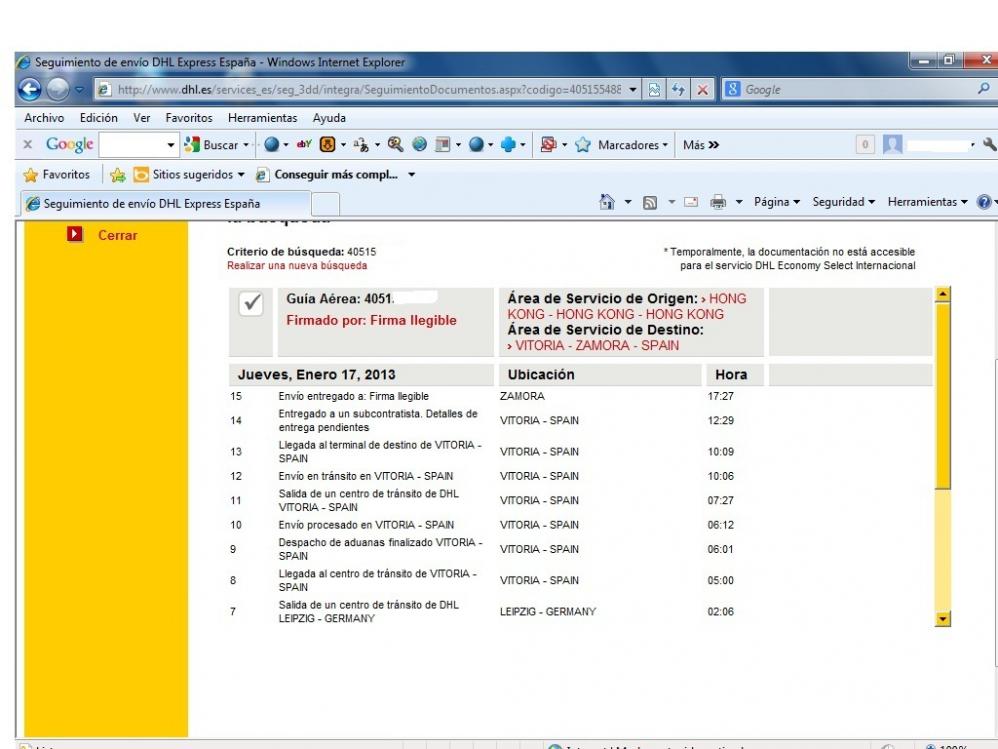Click the notification counter showing 0
998x749 pixels.
click(x=865, y=144)
